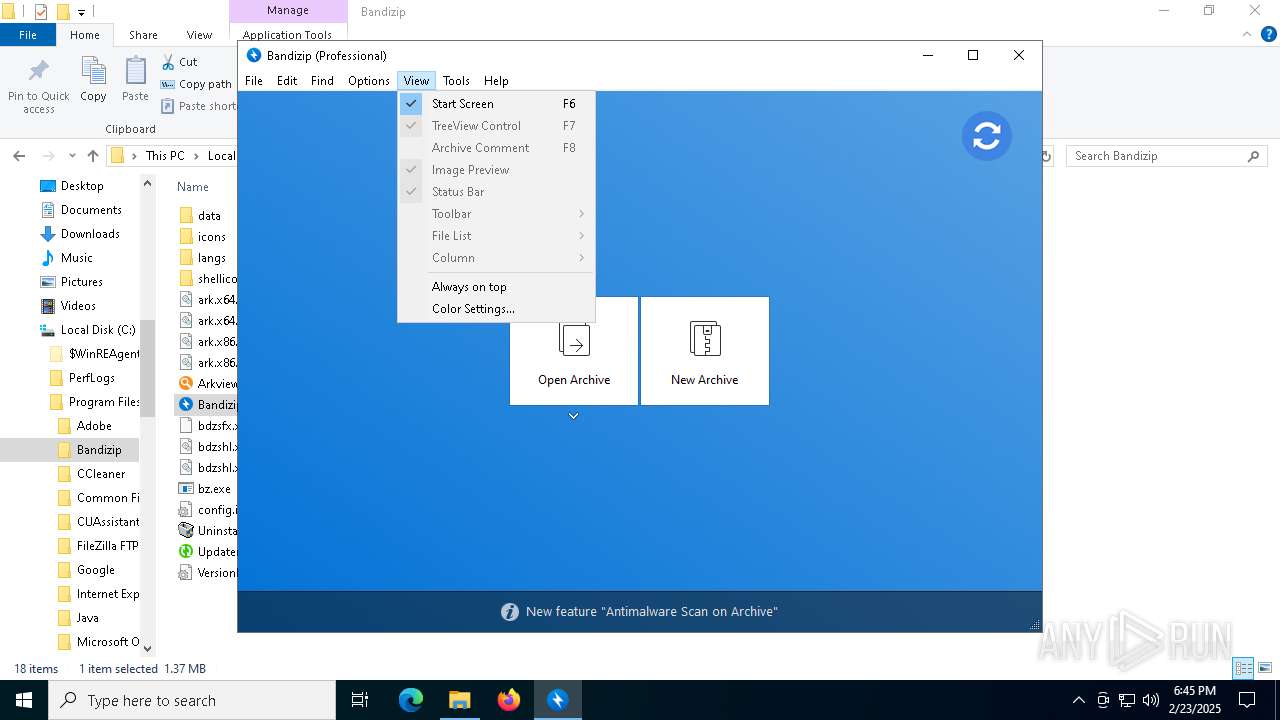Click Copy path in the Explorer clipboard group
The height and width of the screenshot is (720, 1280).
(x=196, y=84)
